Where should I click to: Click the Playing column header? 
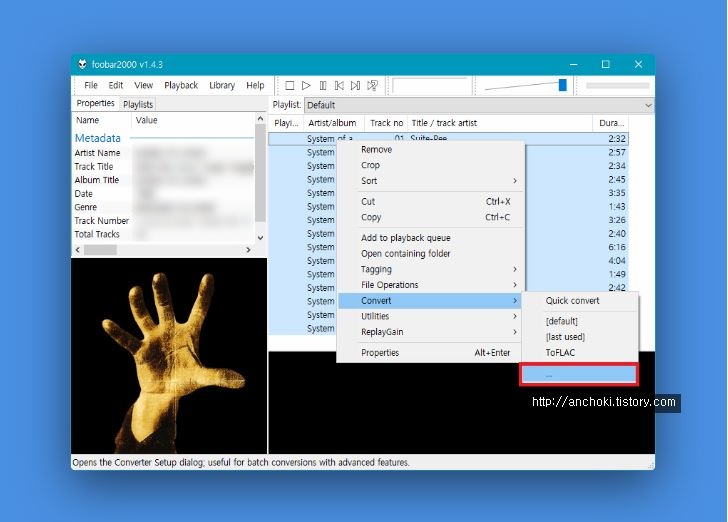click(x=286, y=123)
